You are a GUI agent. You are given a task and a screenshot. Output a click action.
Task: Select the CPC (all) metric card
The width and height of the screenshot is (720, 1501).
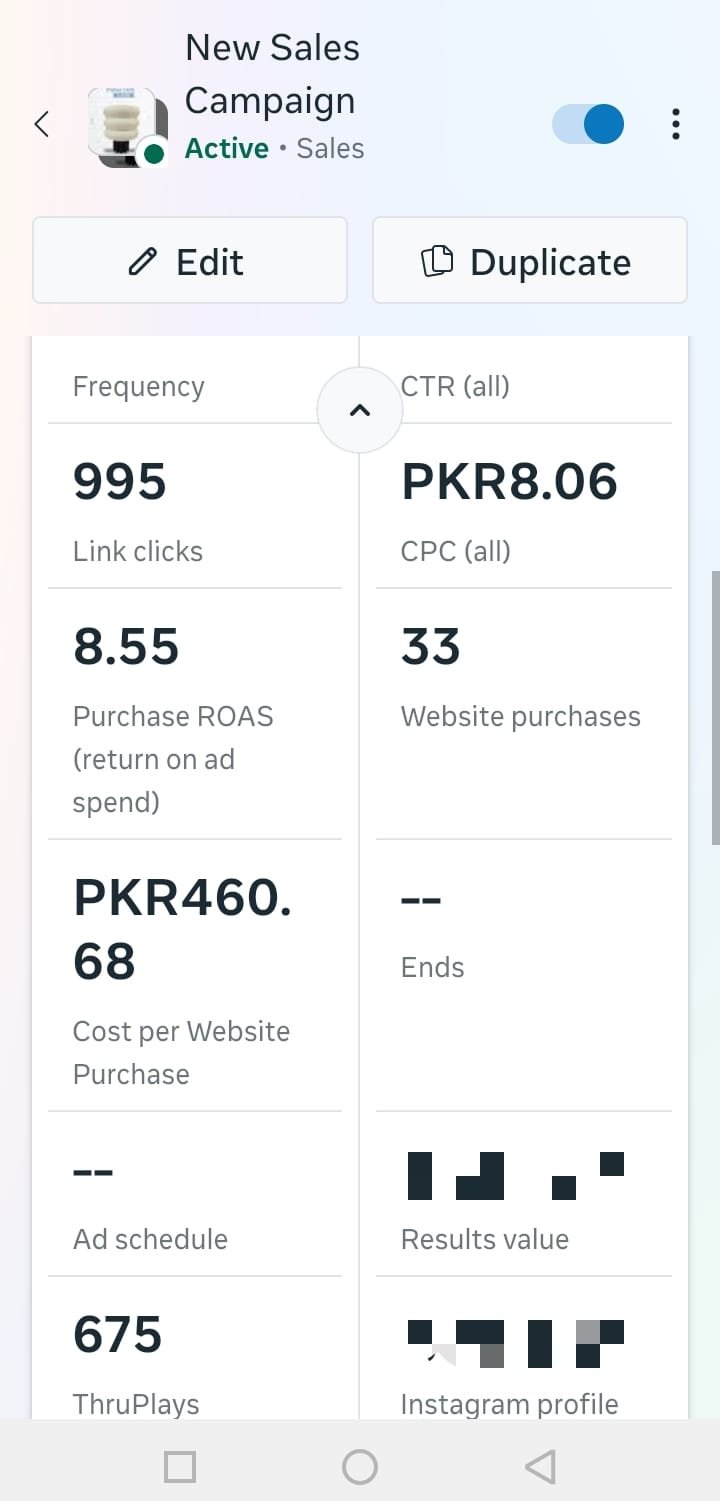523,507
